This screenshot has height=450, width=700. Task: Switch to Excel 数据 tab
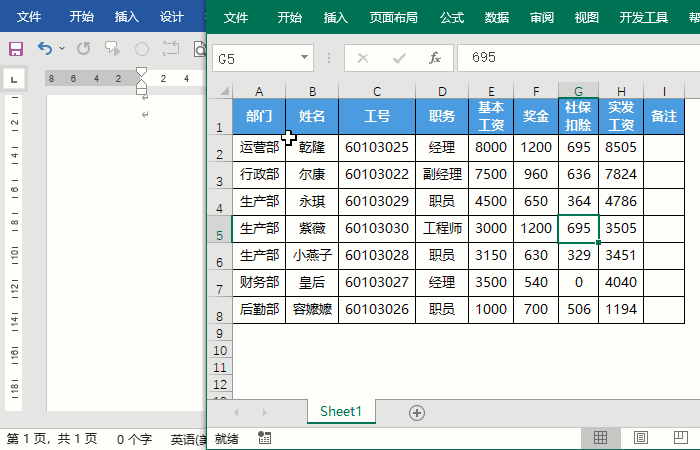click(x=497, y=18)
